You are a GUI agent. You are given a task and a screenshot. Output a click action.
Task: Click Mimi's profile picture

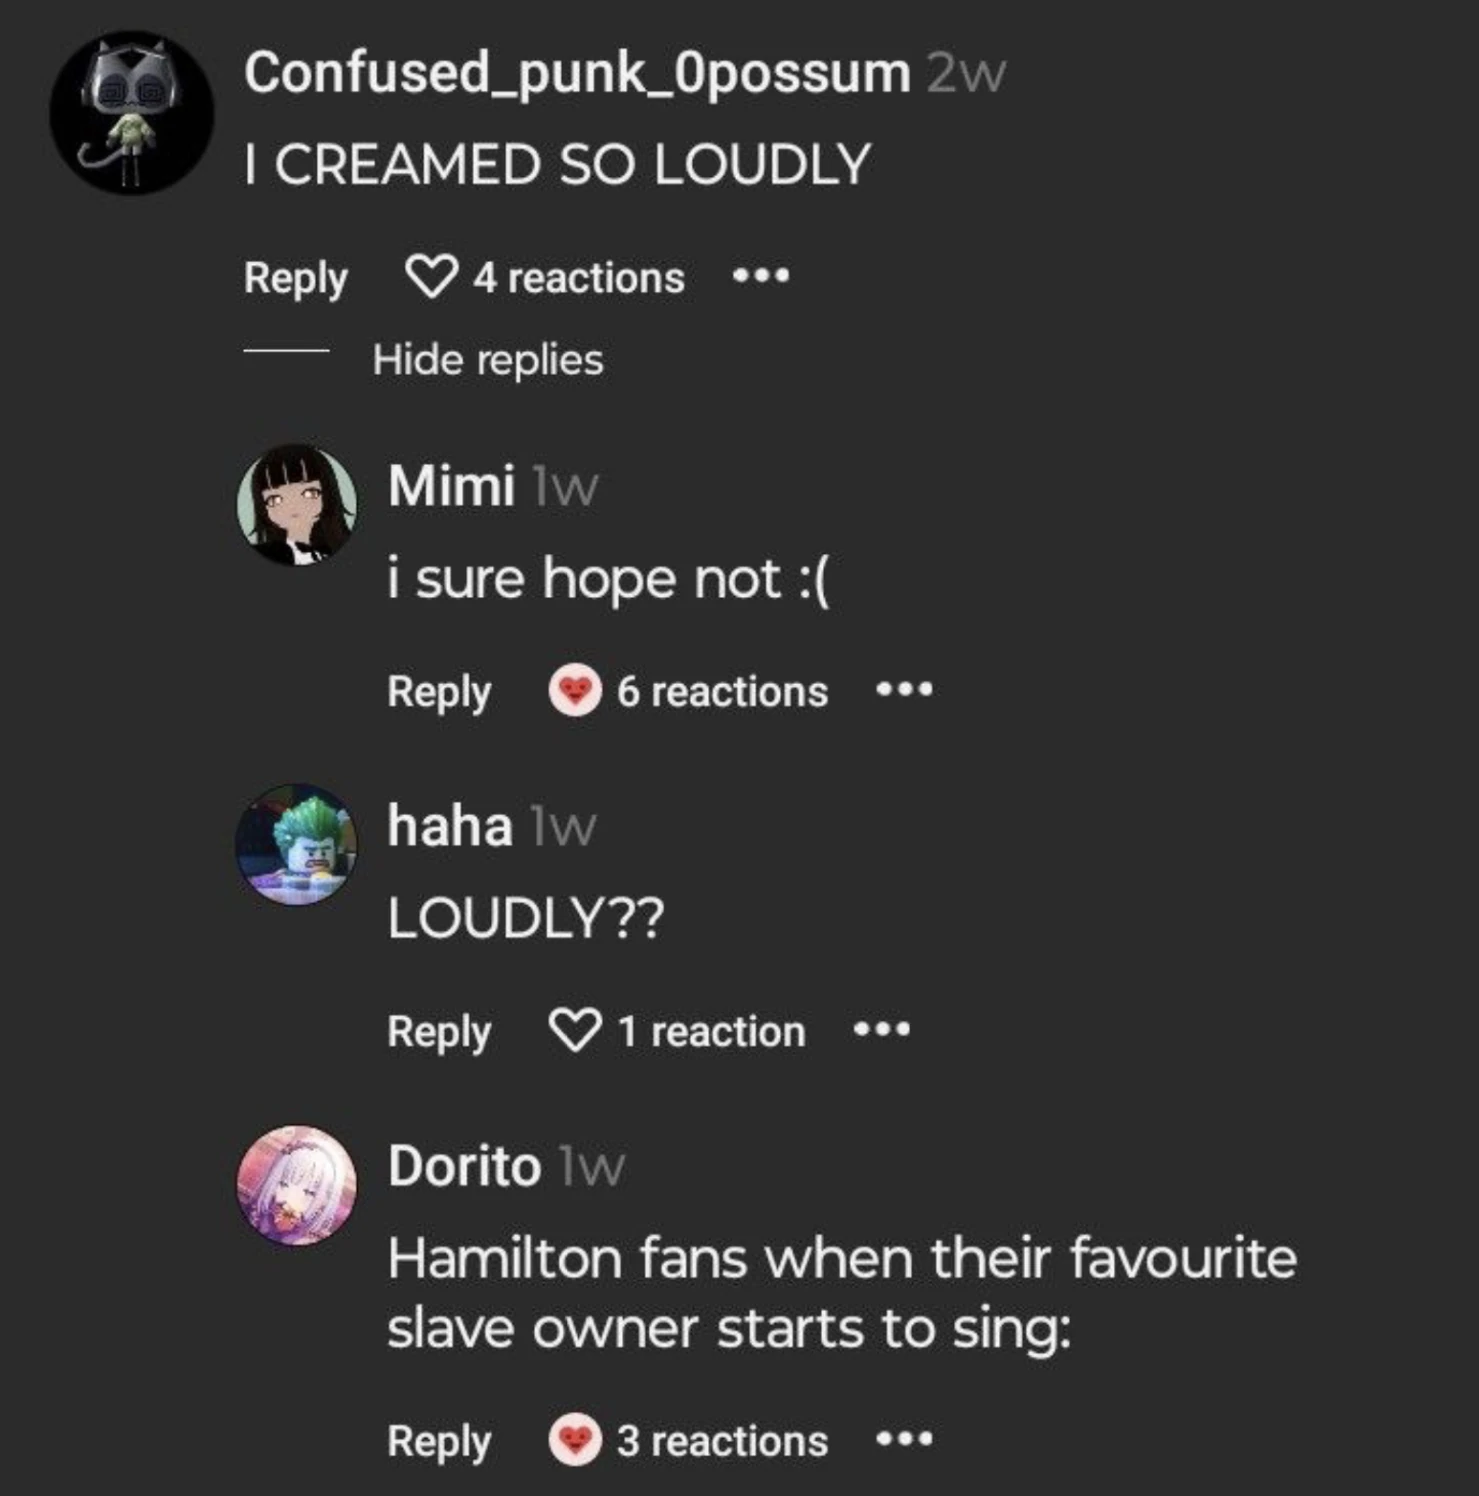[295, 500]
